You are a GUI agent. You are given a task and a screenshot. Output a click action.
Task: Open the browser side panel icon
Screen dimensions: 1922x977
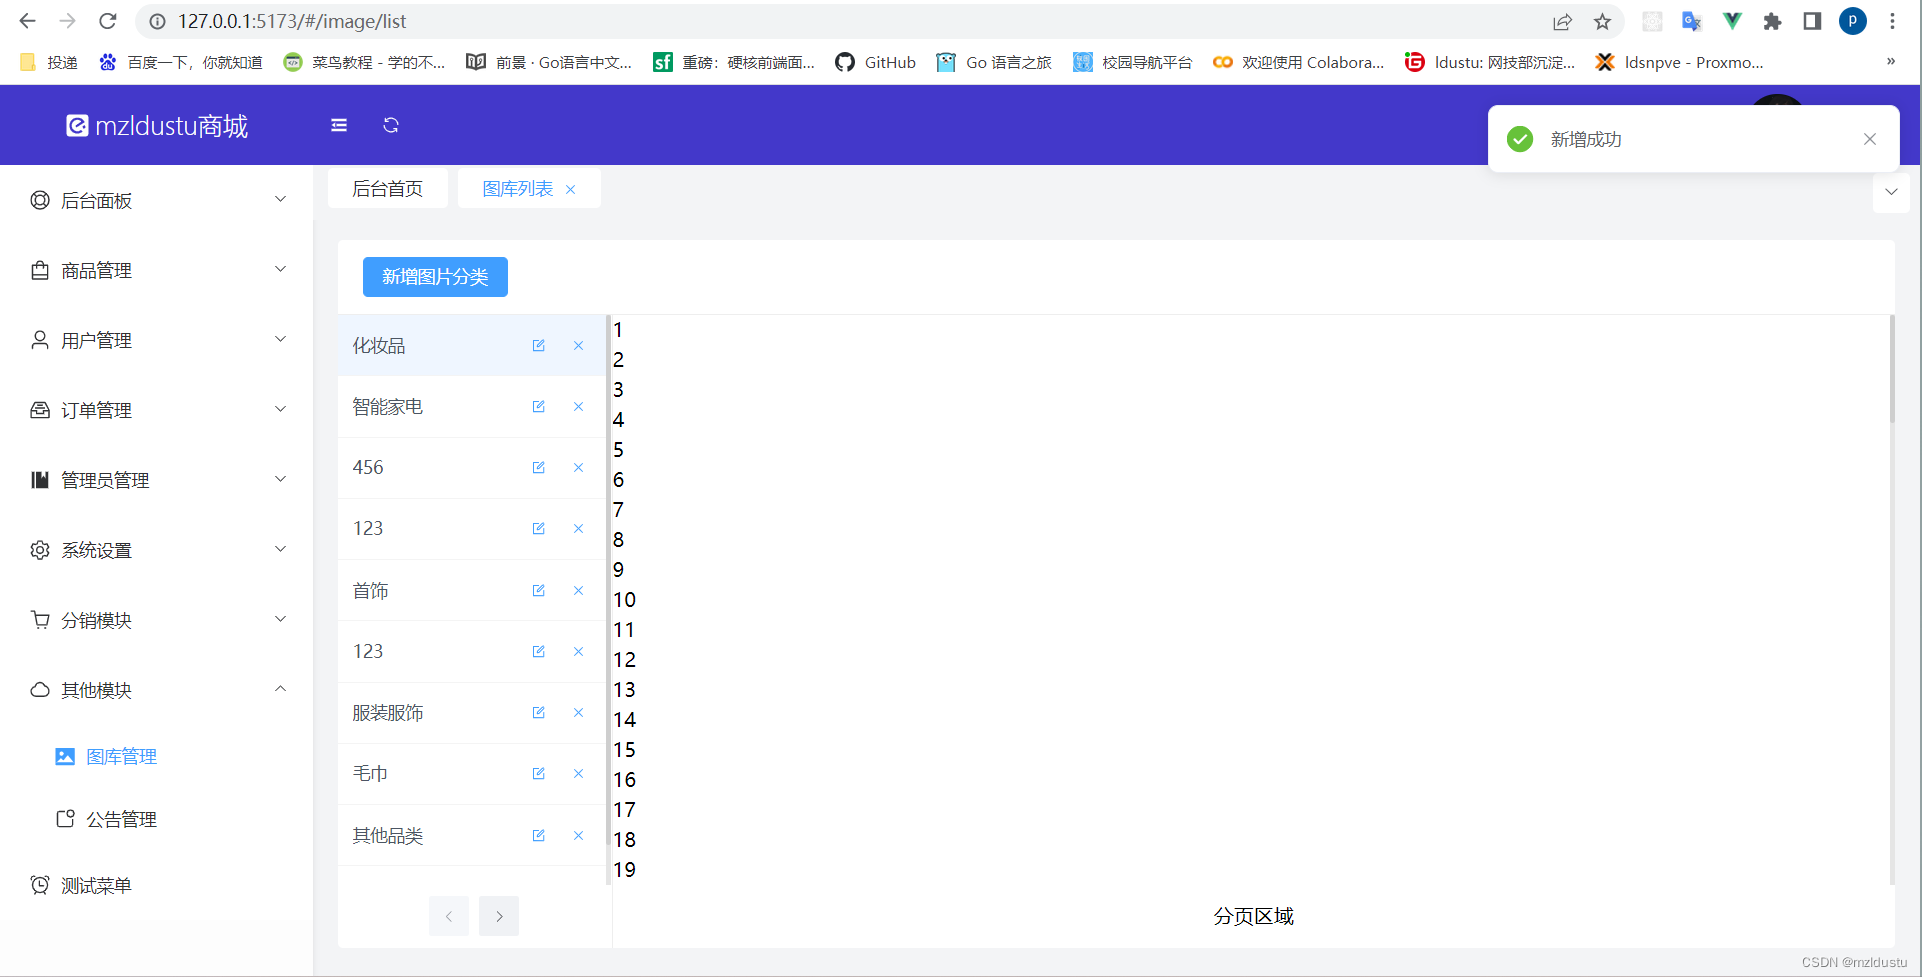click(x=1812, y=21)
